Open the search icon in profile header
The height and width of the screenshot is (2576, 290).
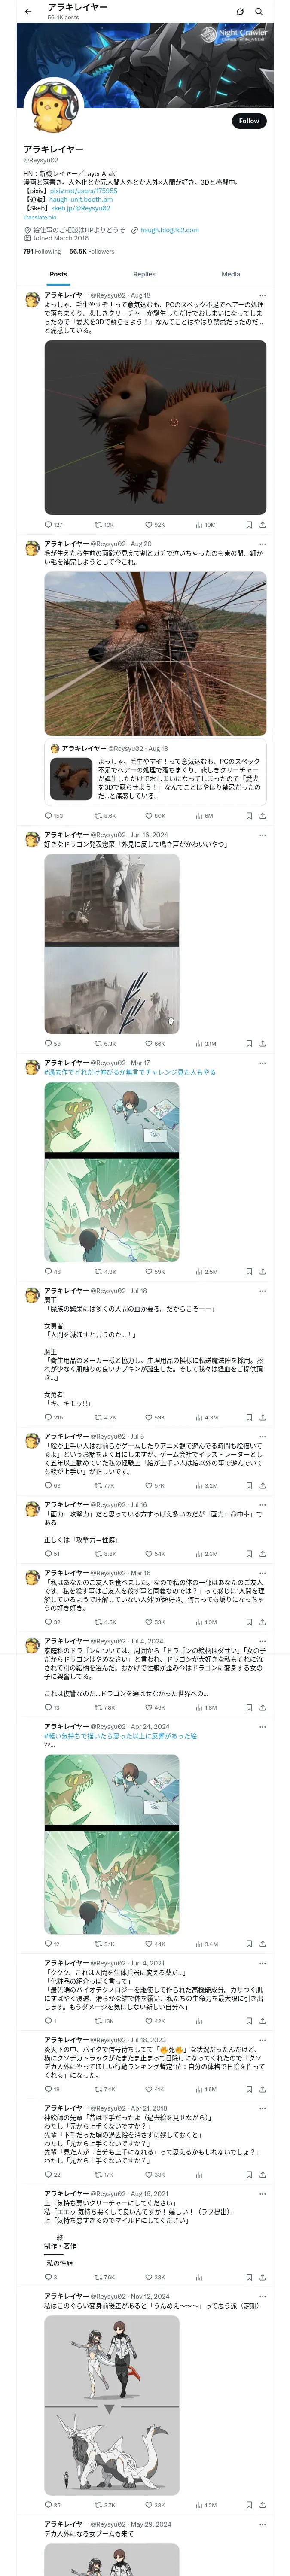coord(259,12)
